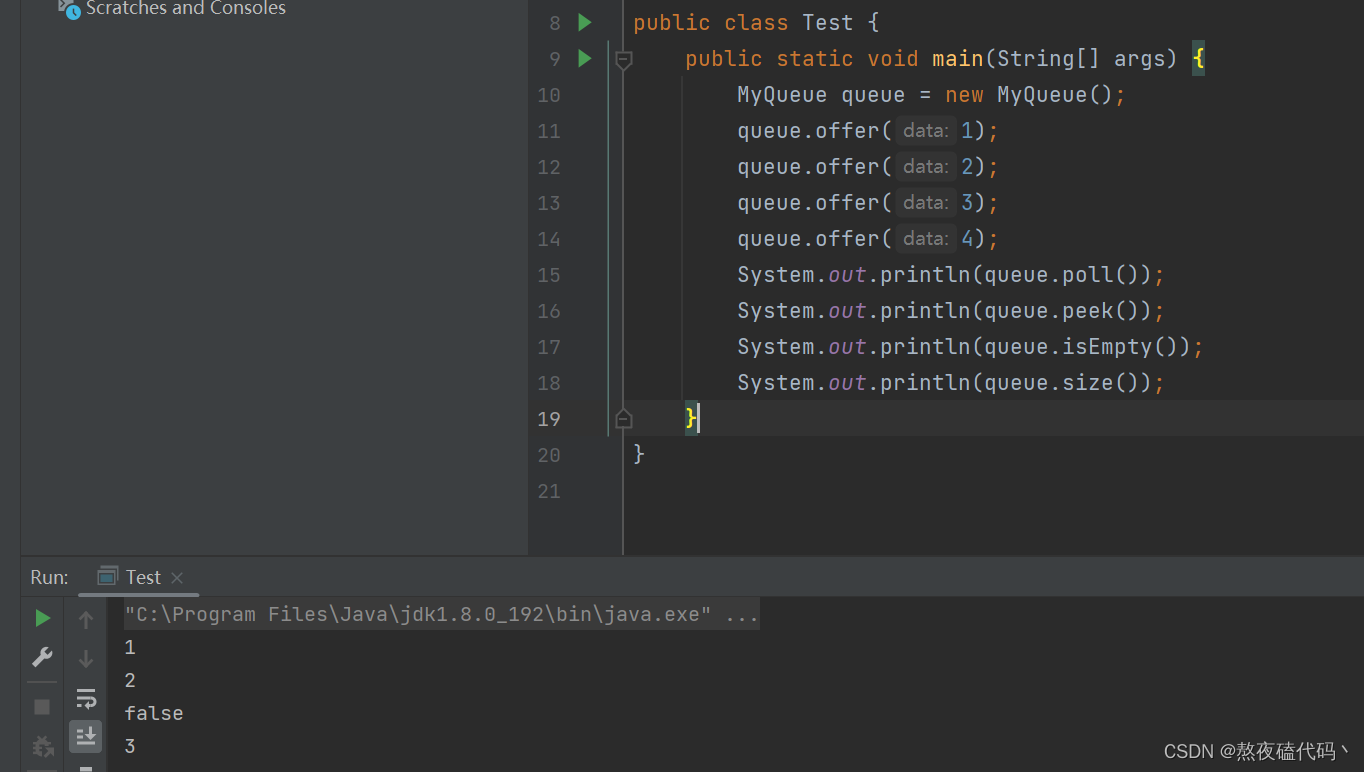This screenshot has height=772, width=1364.
Task: Click line number 10 in the gutter
Action: tap(549, 95)
